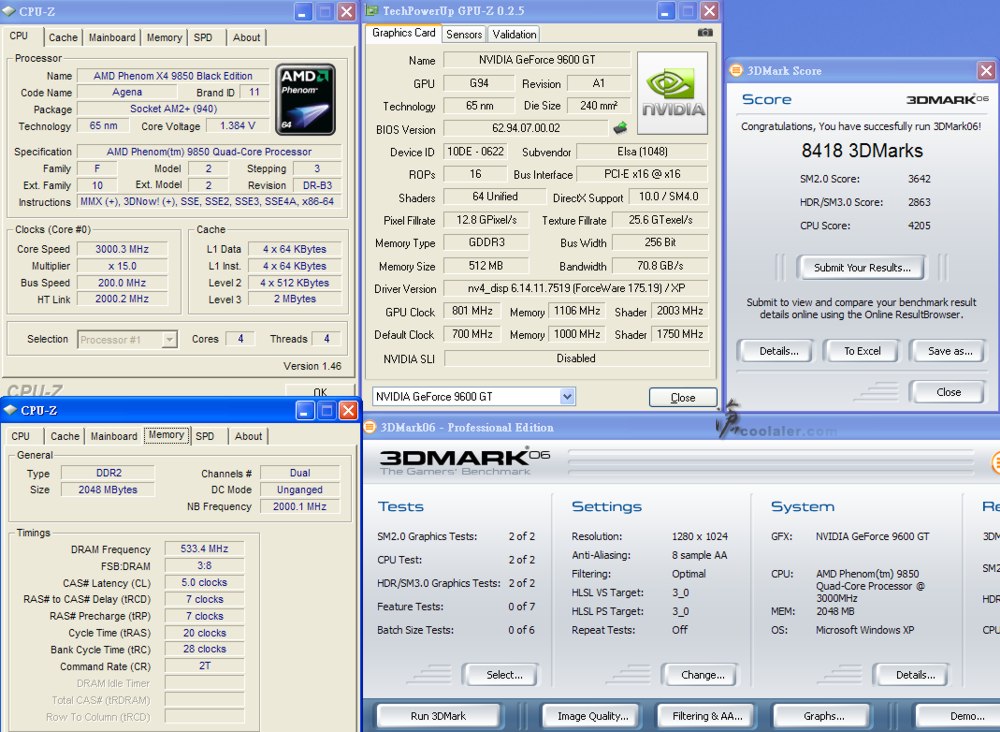This screenshot has height=732, width=1000.
Task: Open Memory tab in top CPU-Z
Action: [164, 38]
